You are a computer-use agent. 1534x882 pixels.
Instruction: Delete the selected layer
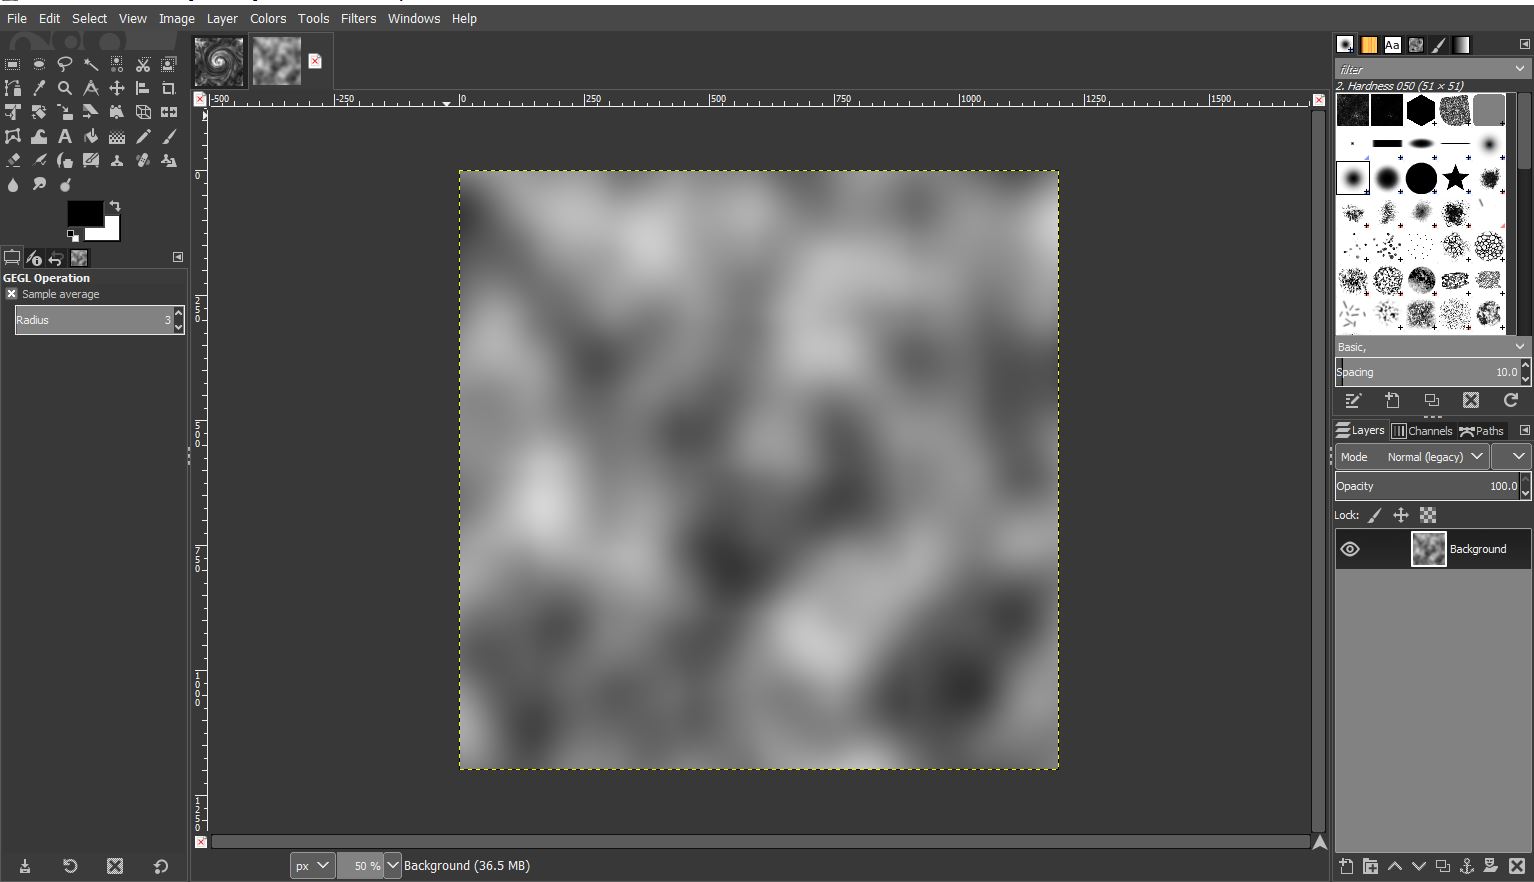(x=1516, y=866)
